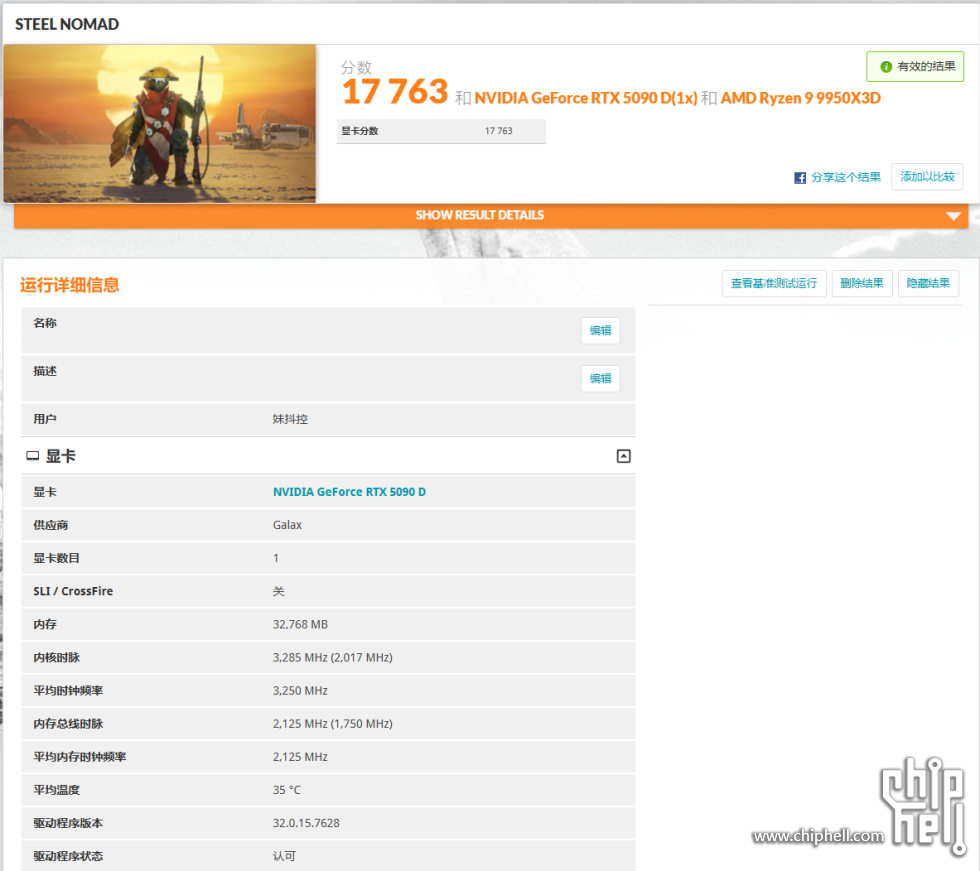980x871 pixels.
Task: Click the 有效的结果 badge
Action: (915, 66)
